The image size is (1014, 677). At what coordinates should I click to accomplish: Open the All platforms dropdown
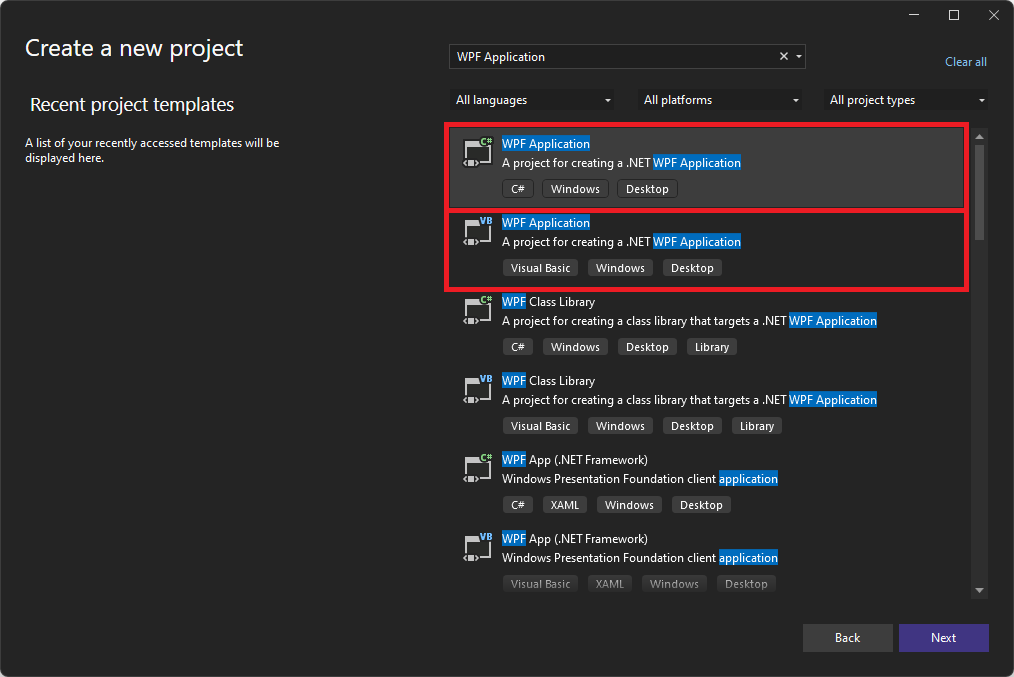(720, 100)
